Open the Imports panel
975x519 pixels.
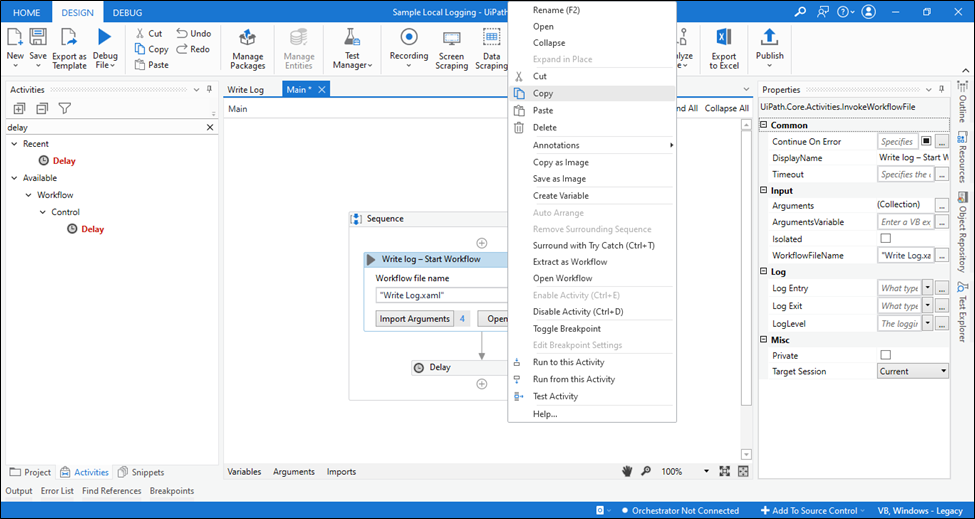[341, 472]
